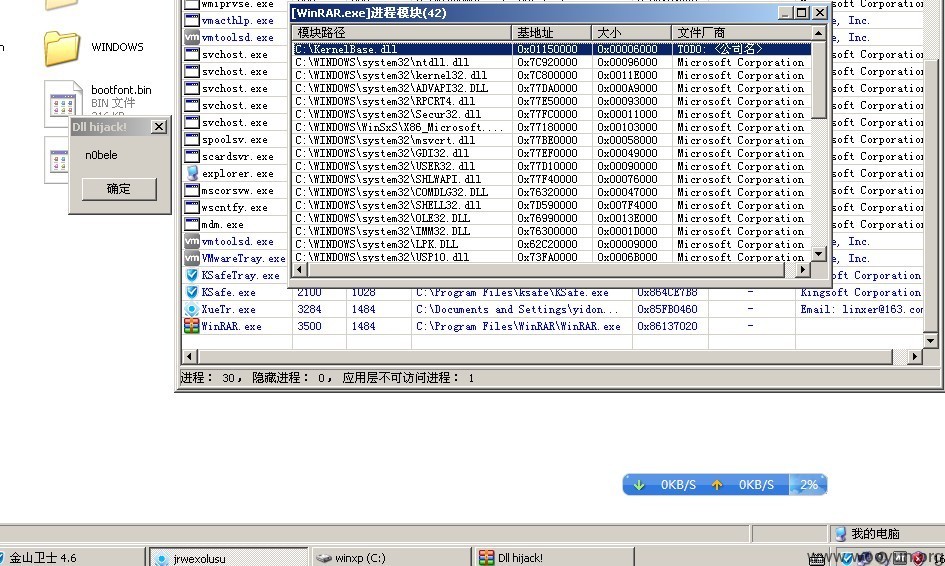Select the SHELL32.dll module path
This screenshot has width=945, height=566.
[388, 205]
